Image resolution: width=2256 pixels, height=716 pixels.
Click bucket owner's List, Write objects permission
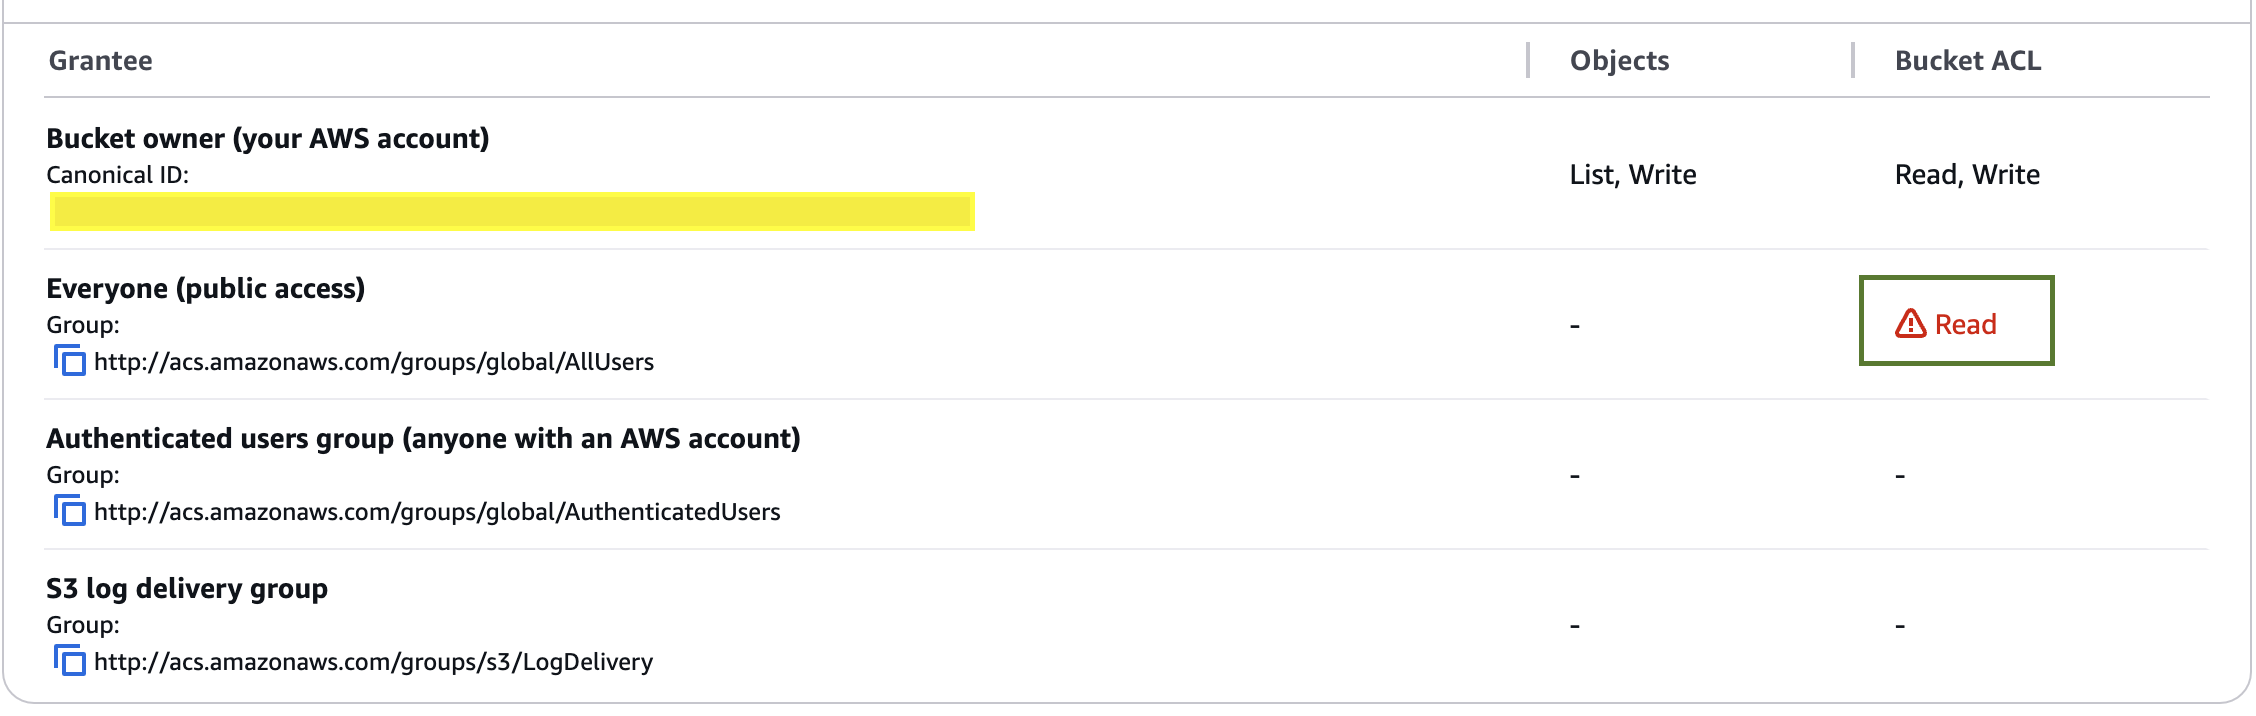point(1632,175)
